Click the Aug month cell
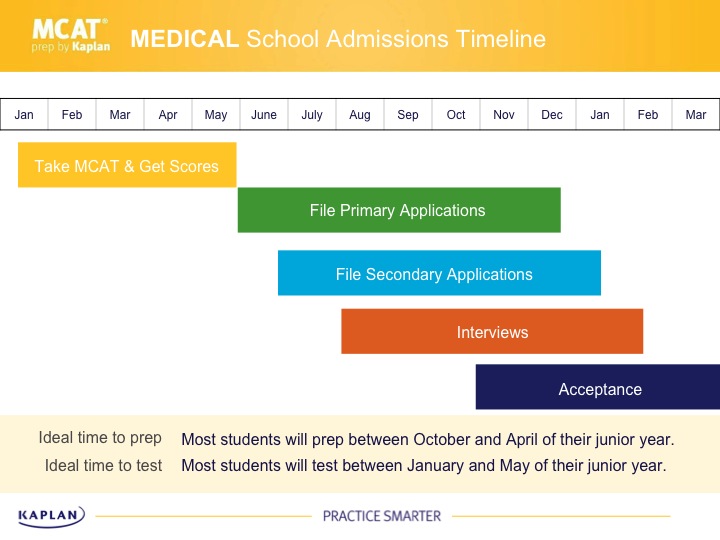Screen dimensions: 720x540 click(x=360, y=115)
